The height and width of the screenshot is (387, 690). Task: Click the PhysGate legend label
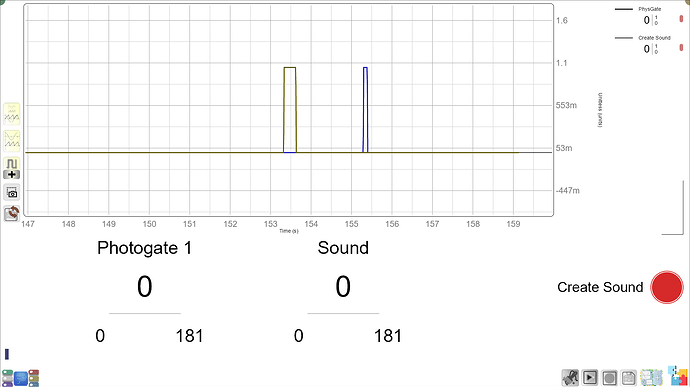(x=650, y=9)
